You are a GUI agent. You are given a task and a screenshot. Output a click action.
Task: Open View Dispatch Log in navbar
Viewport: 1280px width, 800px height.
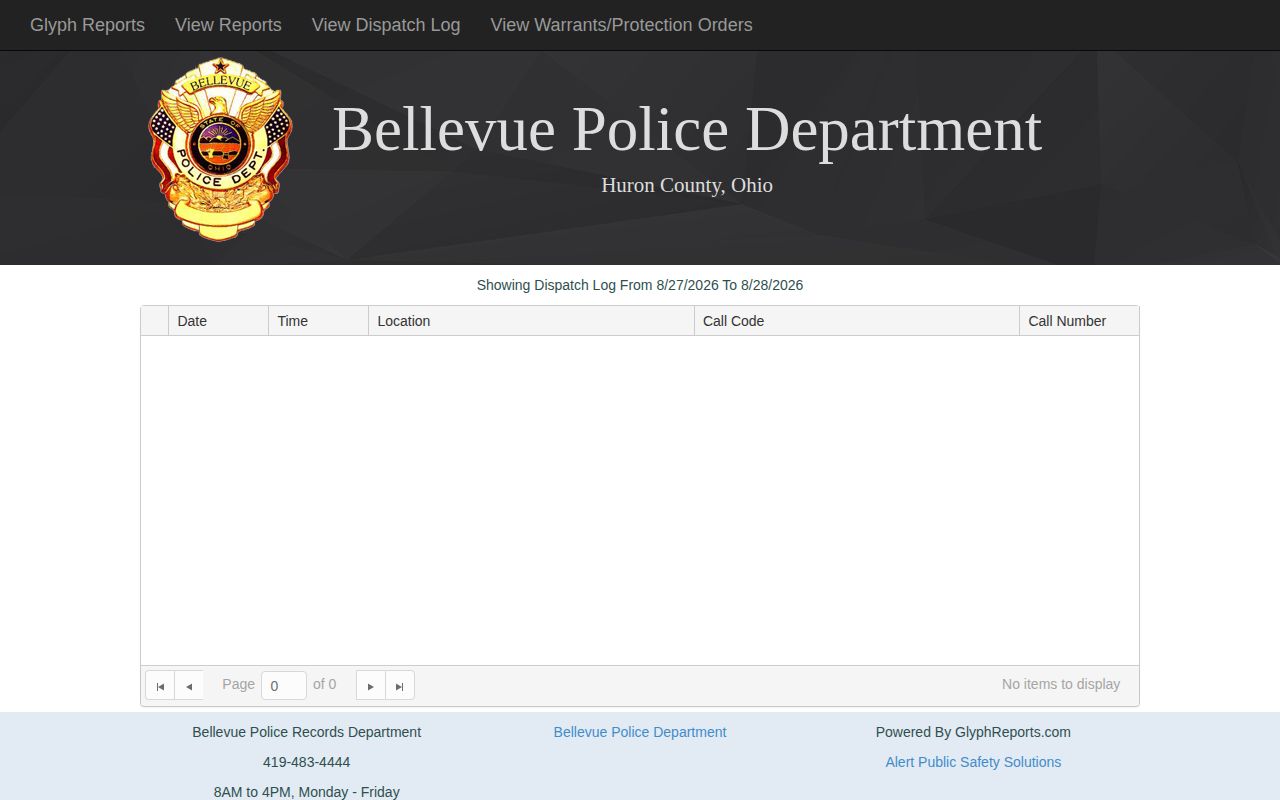[386, 25]
